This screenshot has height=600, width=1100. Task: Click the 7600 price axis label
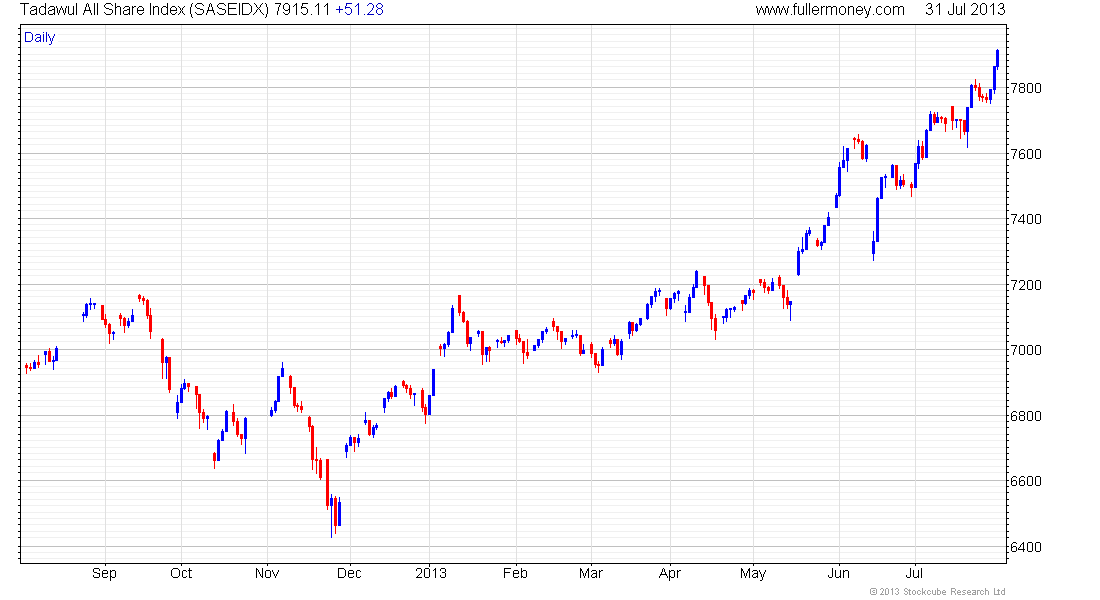(x=1026, y=154)
